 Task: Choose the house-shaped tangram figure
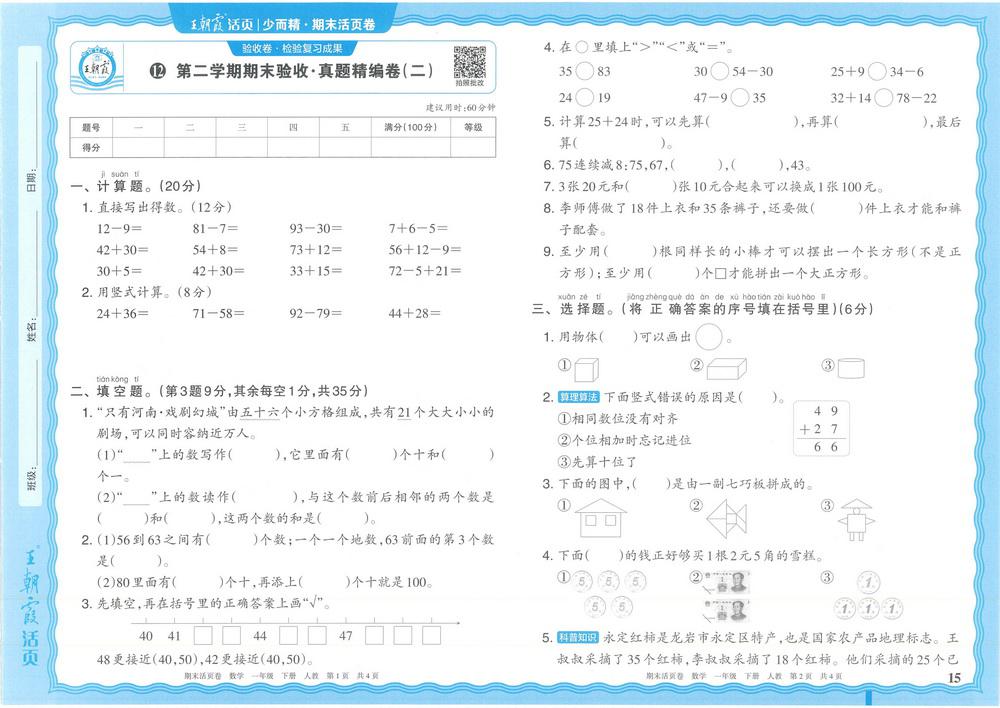click(x=600, y=517)
